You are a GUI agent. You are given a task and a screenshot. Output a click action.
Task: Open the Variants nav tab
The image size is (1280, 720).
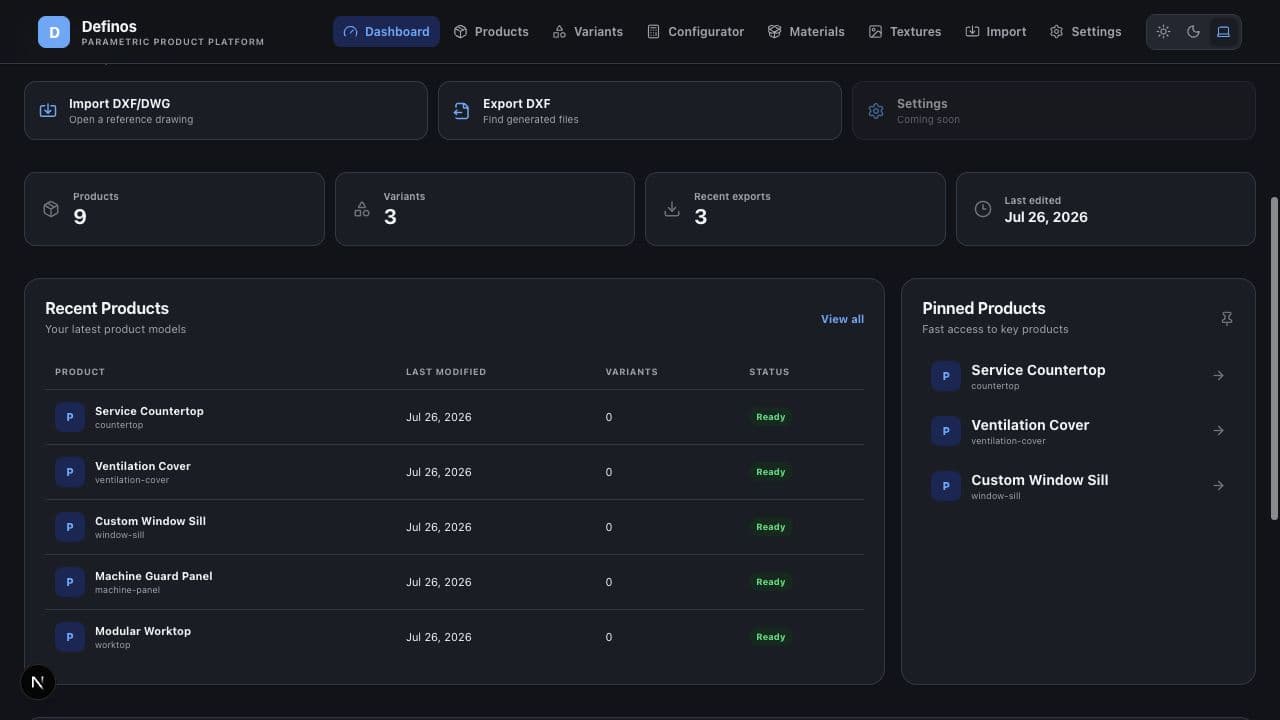click(x=588, y=32)
